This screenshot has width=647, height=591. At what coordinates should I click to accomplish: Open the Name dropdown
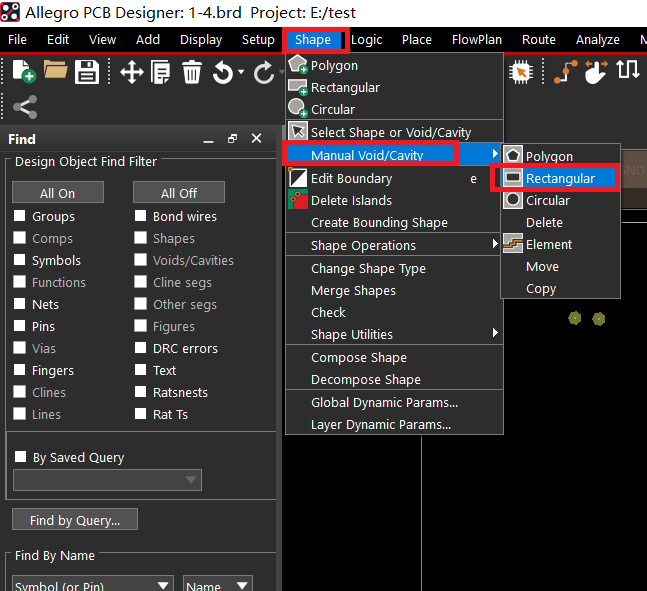(x=217, y=584)
